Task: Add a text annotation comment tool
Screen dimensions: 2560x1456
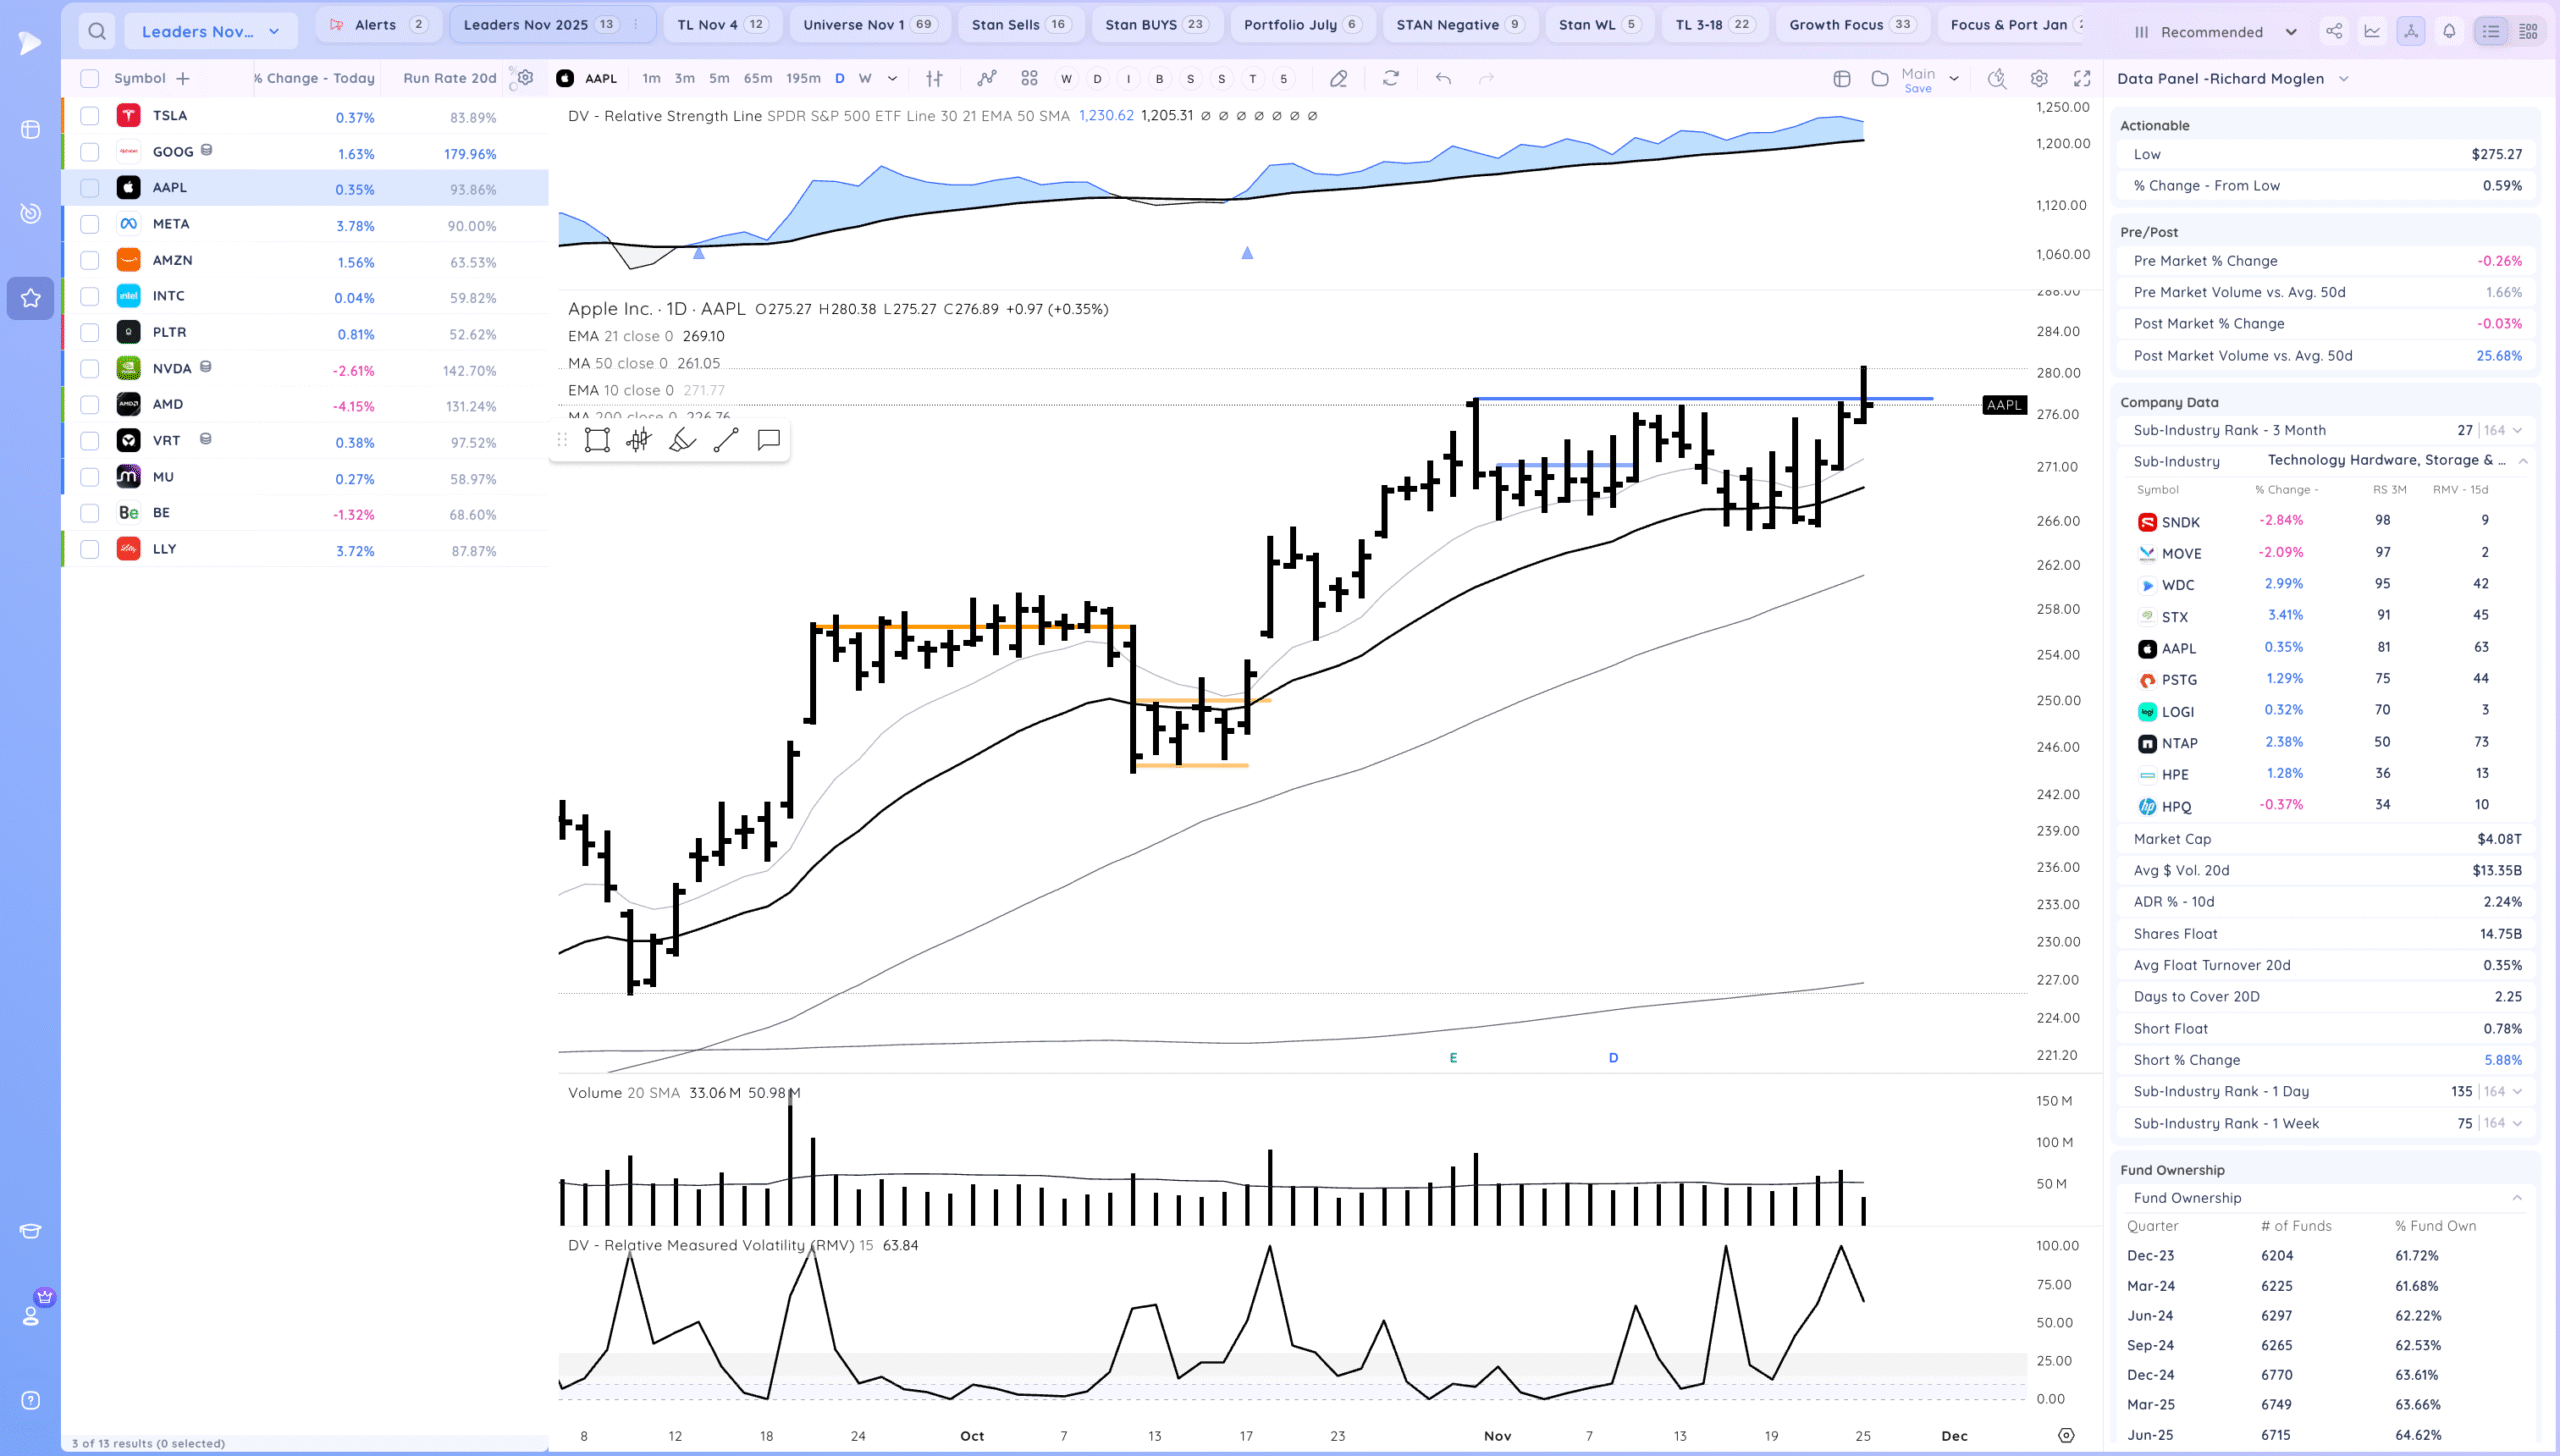Action: [768, 440]
